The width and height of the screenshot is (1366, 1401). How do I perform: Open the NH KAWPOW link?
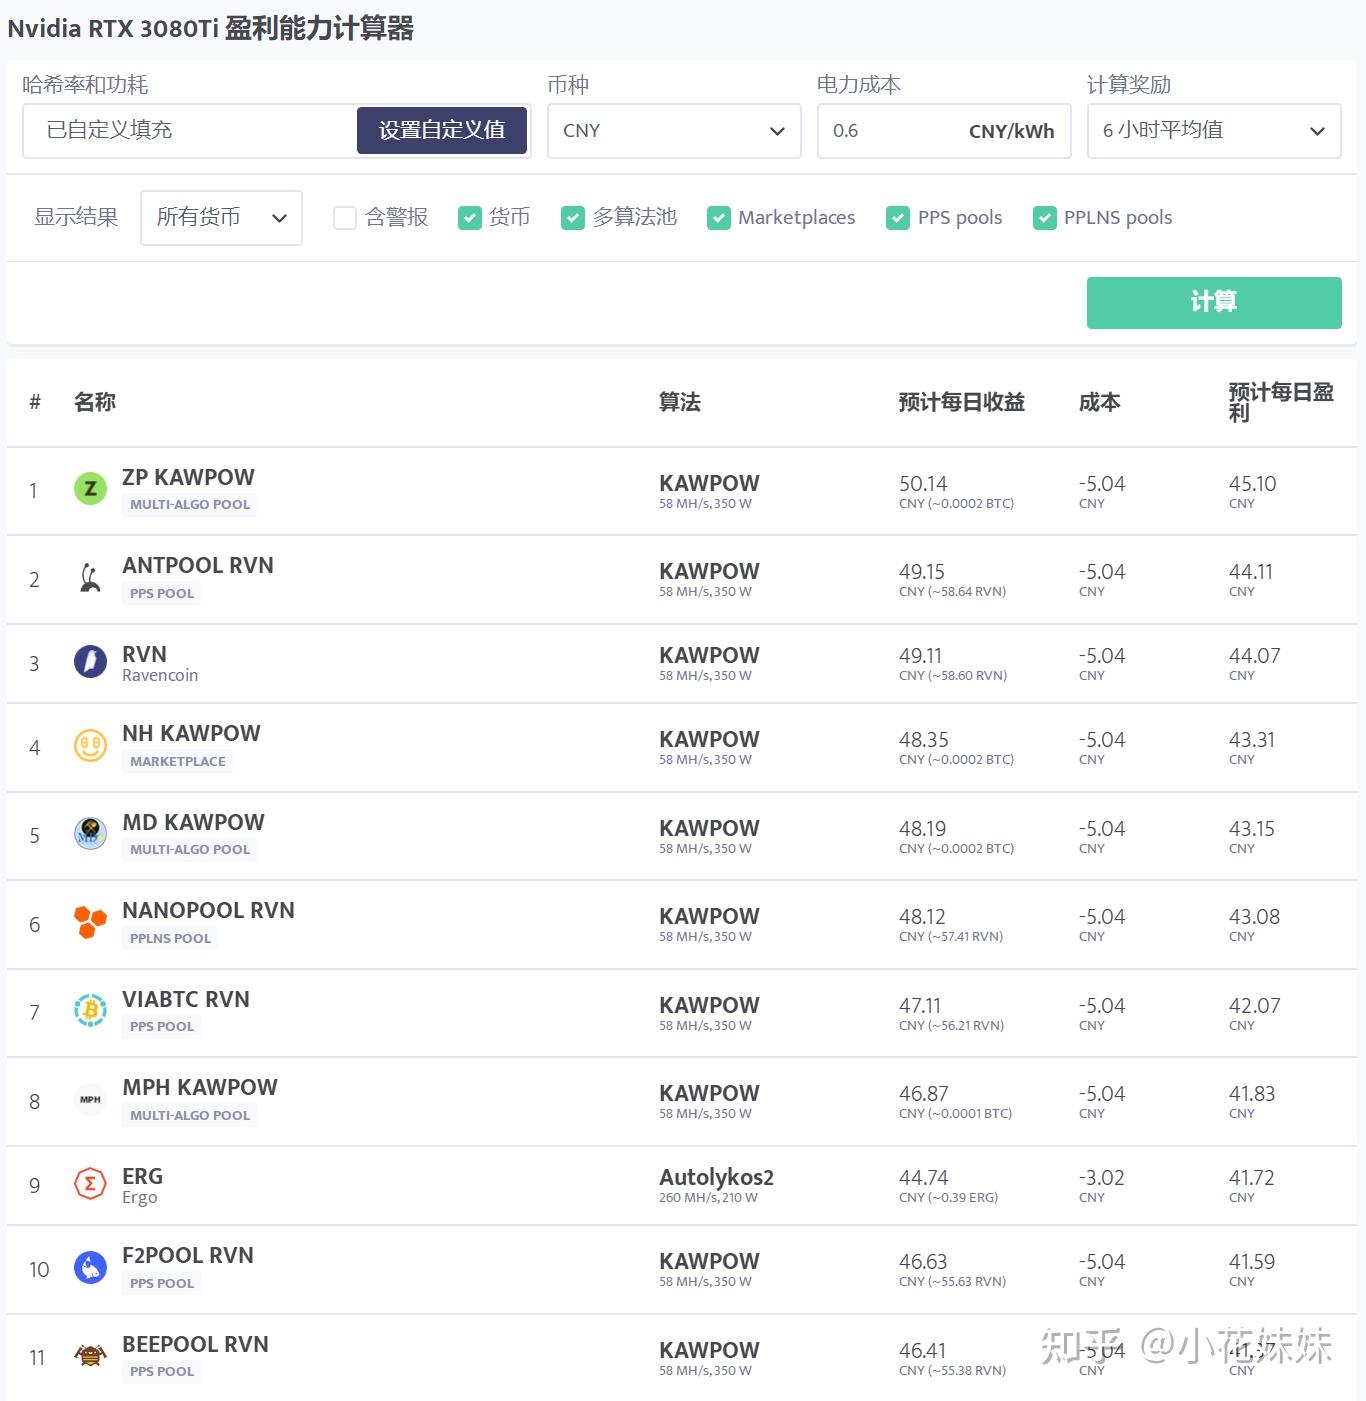[191, 733]
